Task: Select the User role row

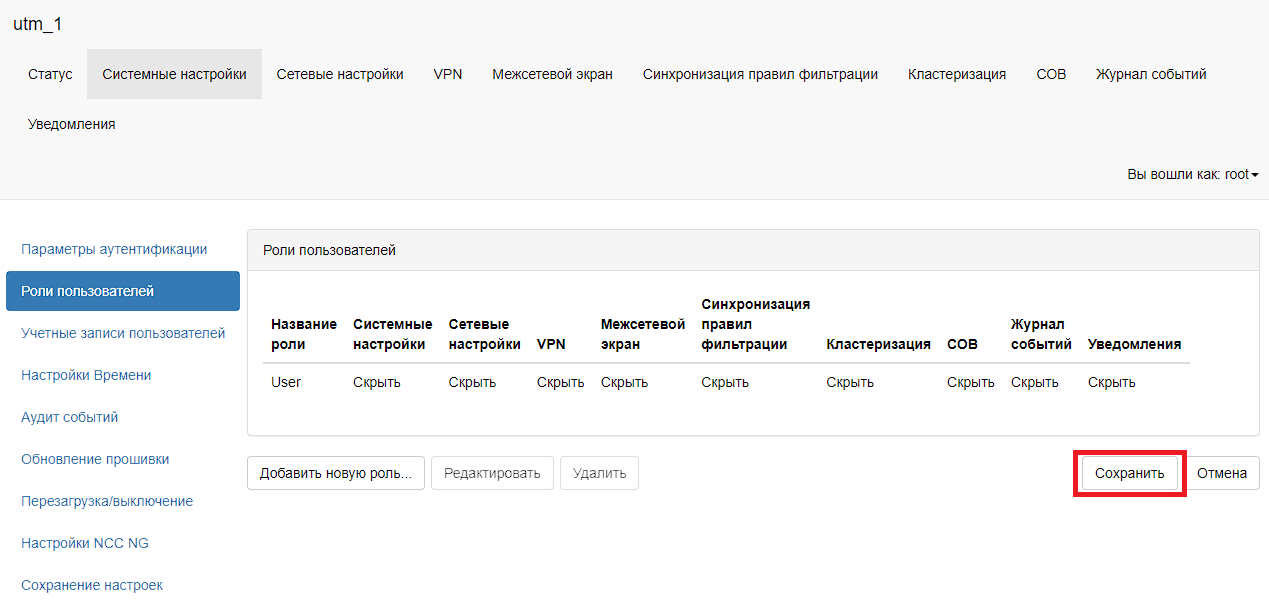Action: (x=286, y=382)
